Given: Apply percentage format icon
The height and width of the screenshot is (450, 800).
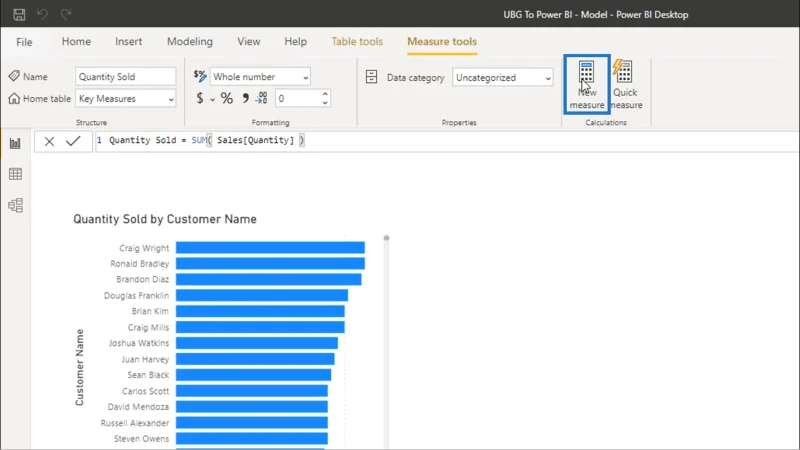Looking at the screenshot, I should point(227,98).
